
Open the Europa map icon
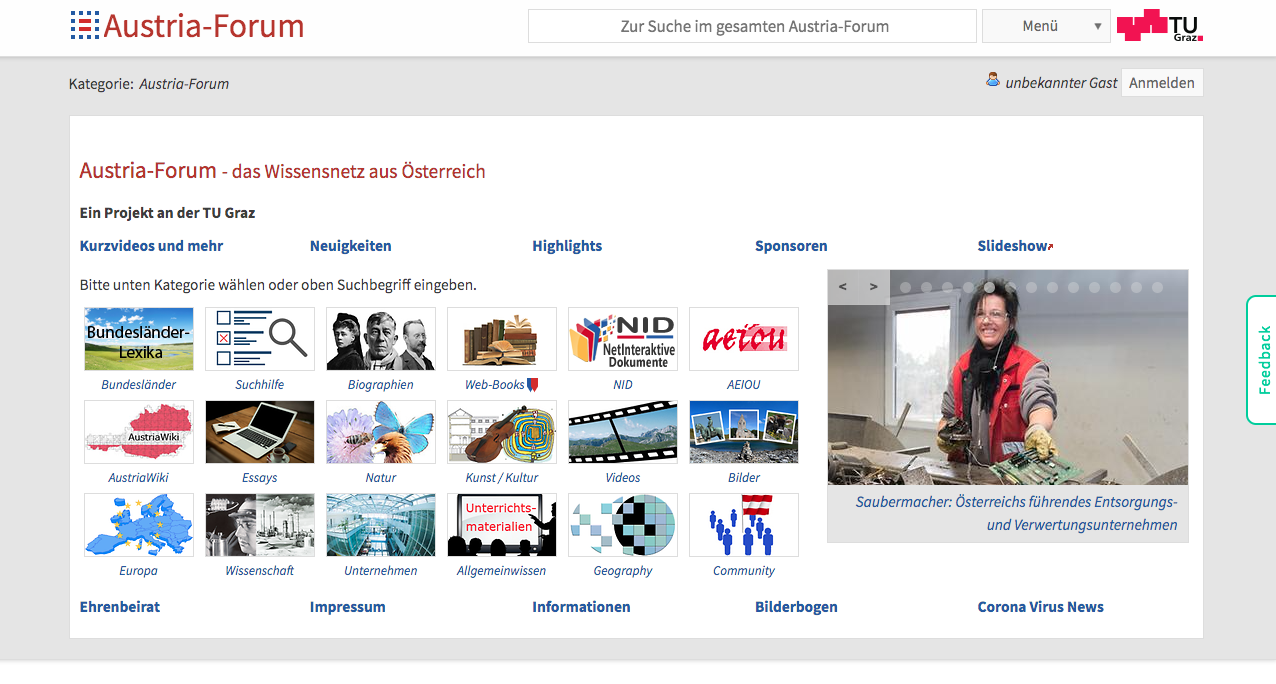click(x=139, y=525)
